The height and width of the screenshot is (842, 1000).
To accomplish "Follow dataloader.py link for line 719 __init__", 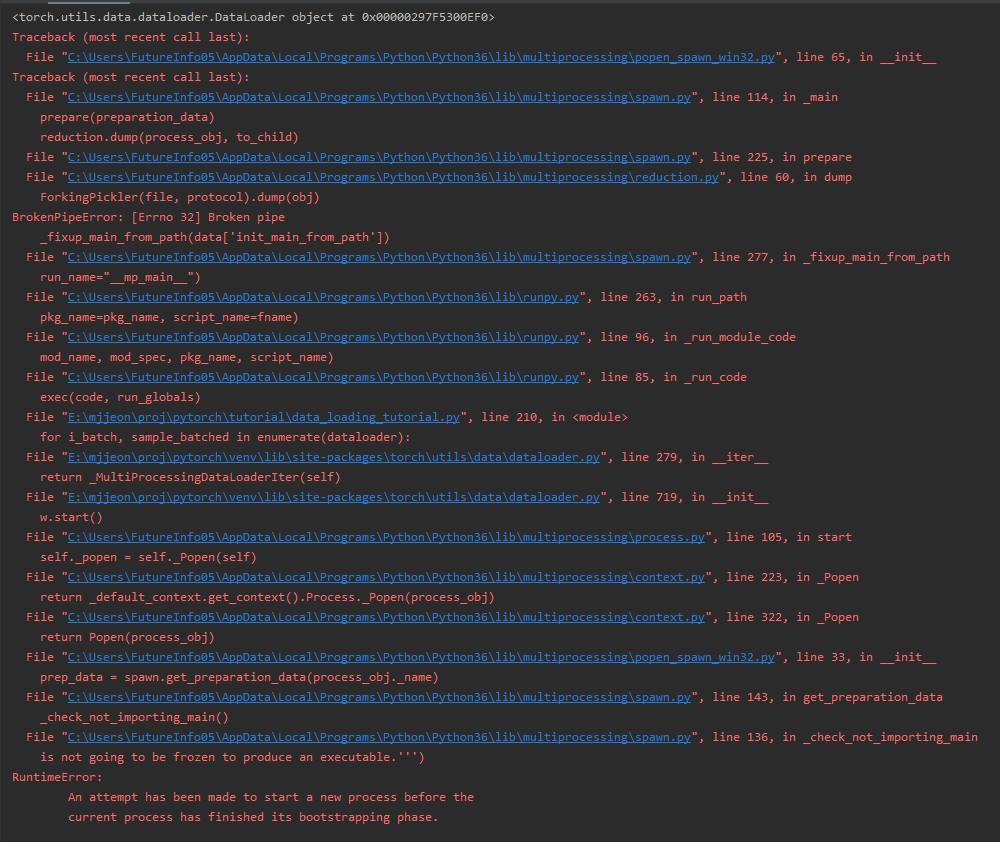I will coord(334,497).
